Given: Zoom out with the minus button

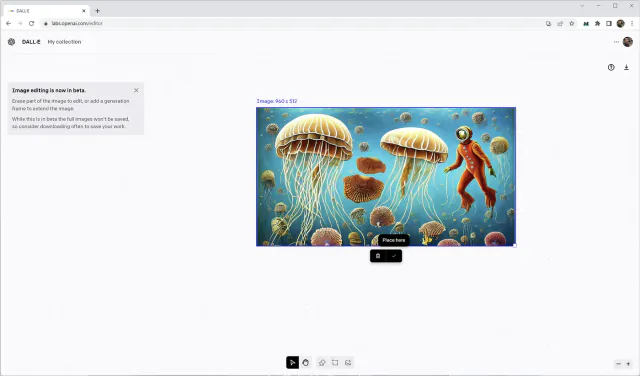Looking at the screenshot, I should pyautogui.click(x=618, y=363).
